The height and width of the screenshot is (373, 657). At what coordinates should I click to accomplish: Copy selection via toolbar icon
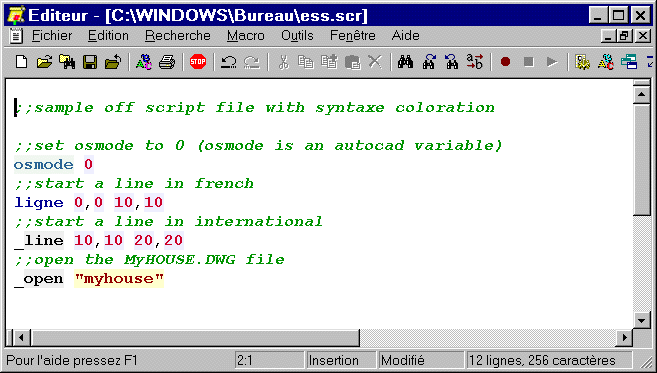306,62
